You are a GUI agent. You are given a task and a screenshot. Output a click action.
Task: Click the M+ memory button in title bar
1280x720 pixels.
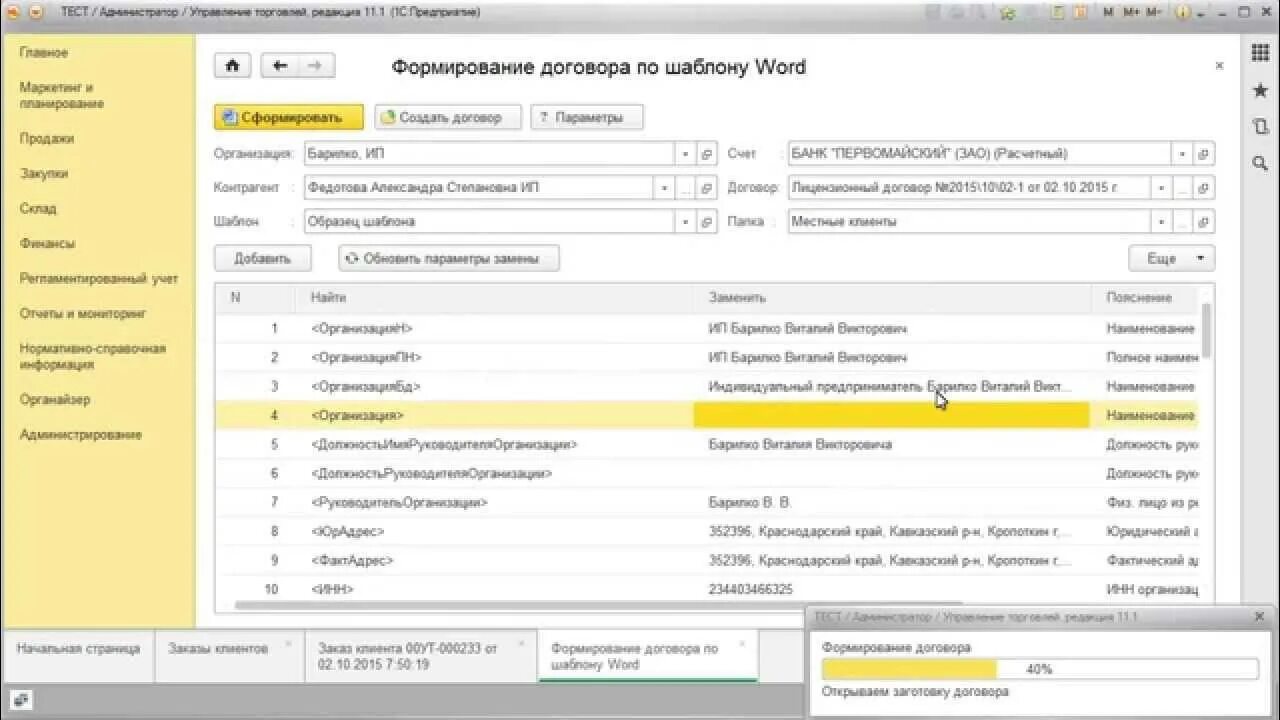(1131, 12)
